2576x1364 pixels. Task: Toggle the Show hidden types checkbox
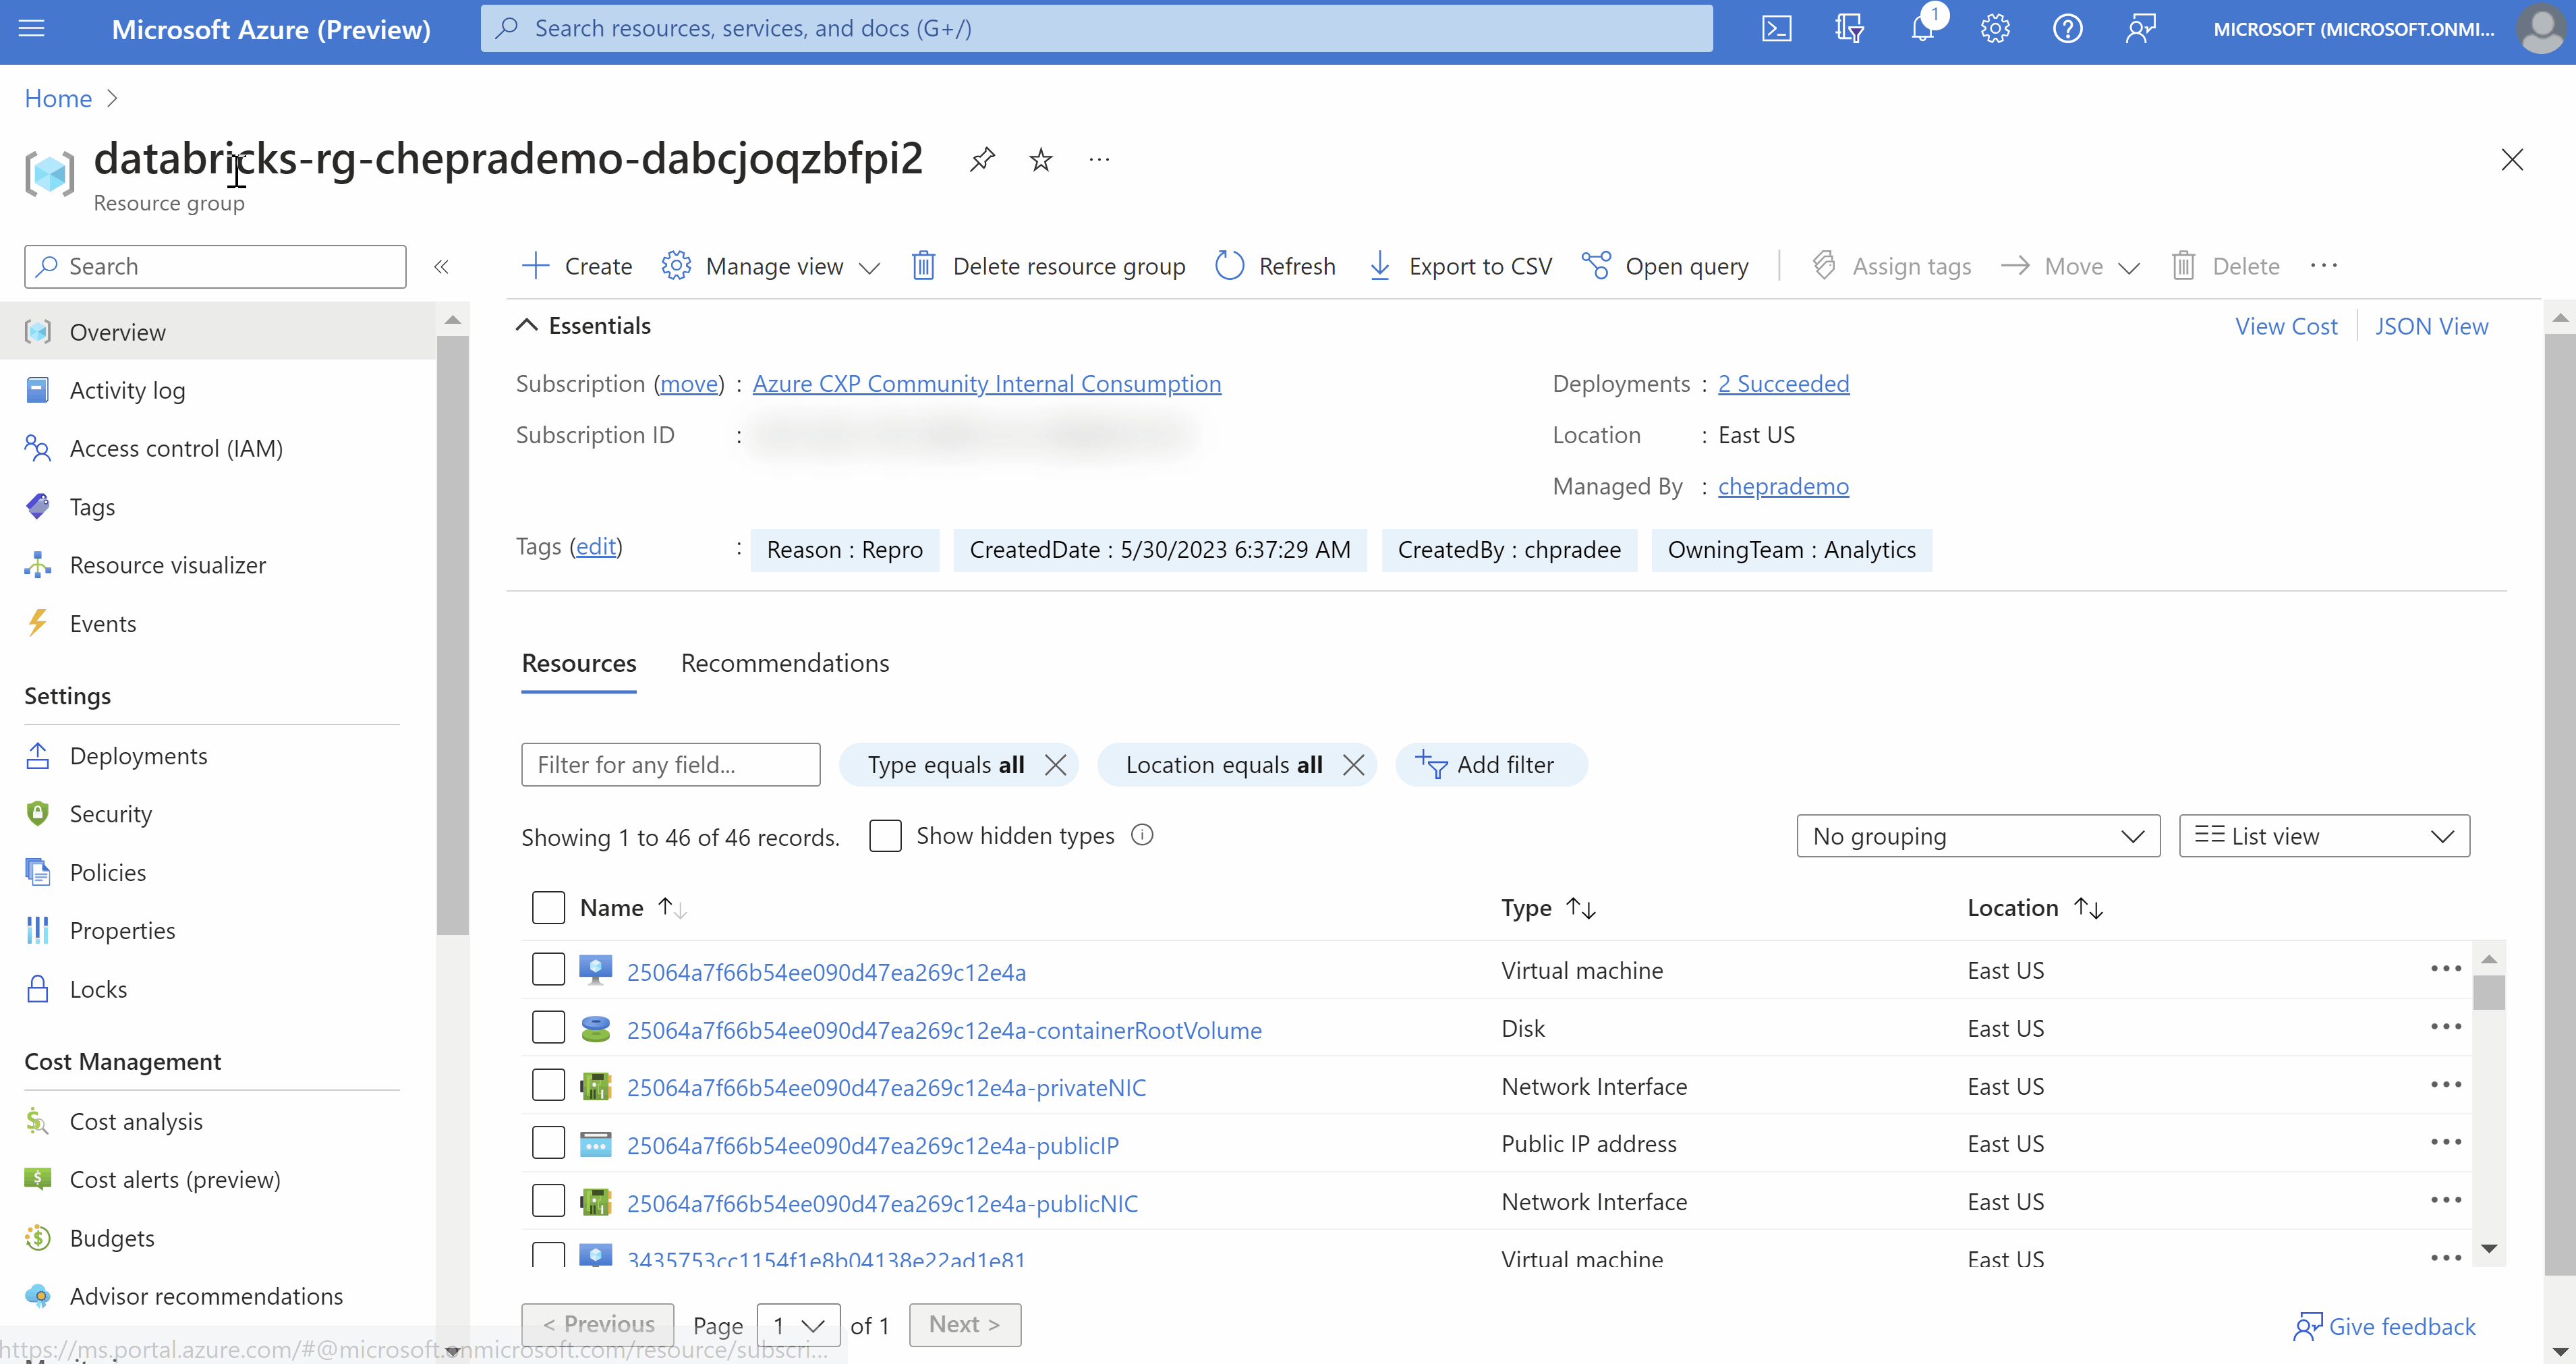885,836
